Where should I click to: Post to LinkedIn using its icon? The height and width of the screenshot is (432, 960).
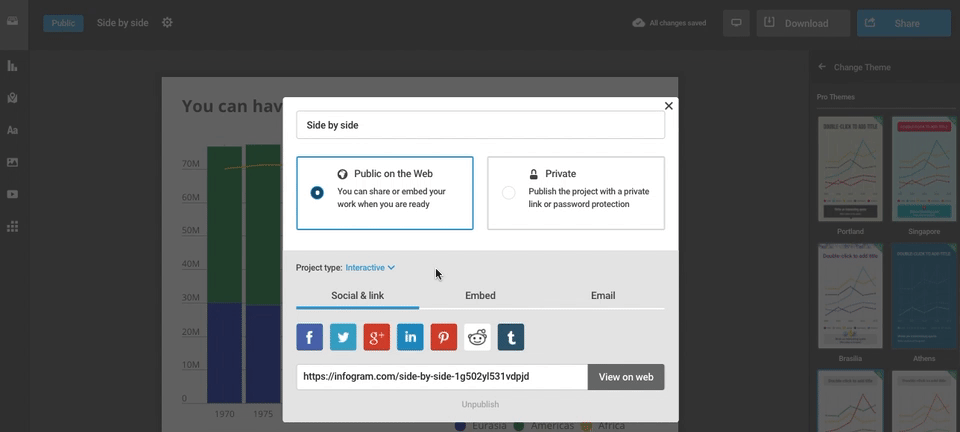410,337
